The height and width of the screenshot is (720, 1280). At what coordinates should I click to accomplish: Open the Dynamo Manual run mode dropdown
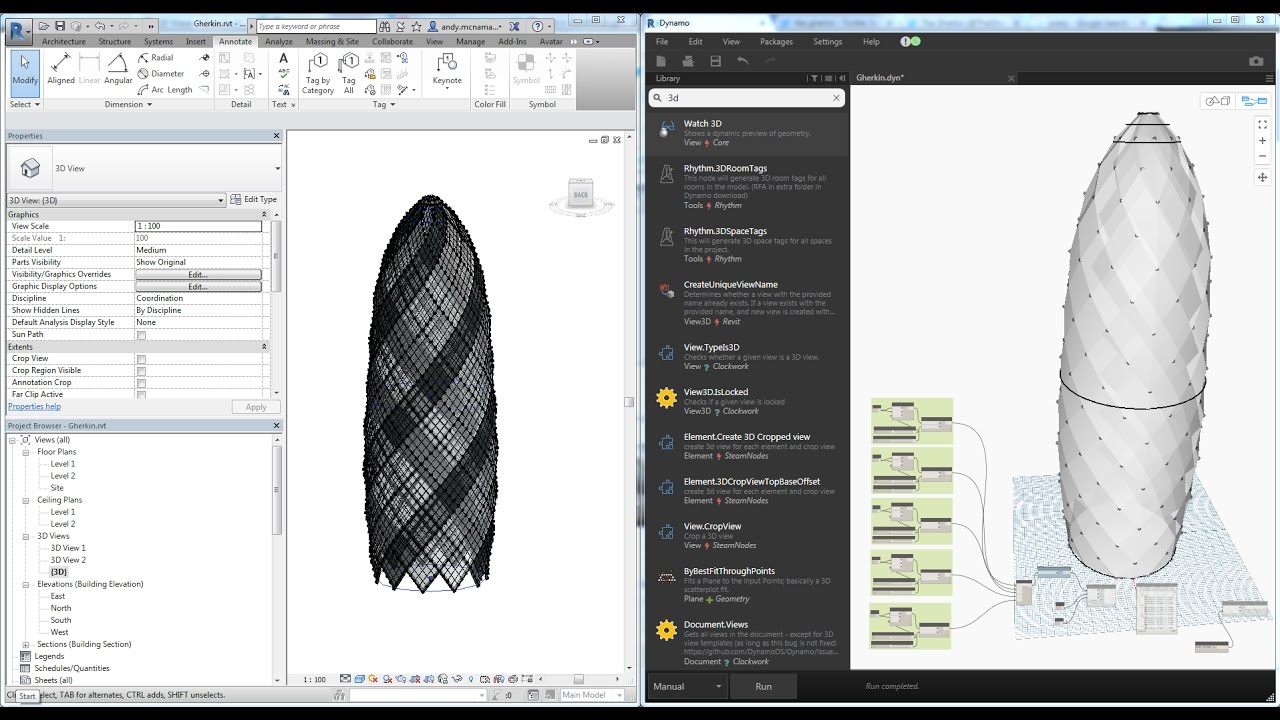687,687
